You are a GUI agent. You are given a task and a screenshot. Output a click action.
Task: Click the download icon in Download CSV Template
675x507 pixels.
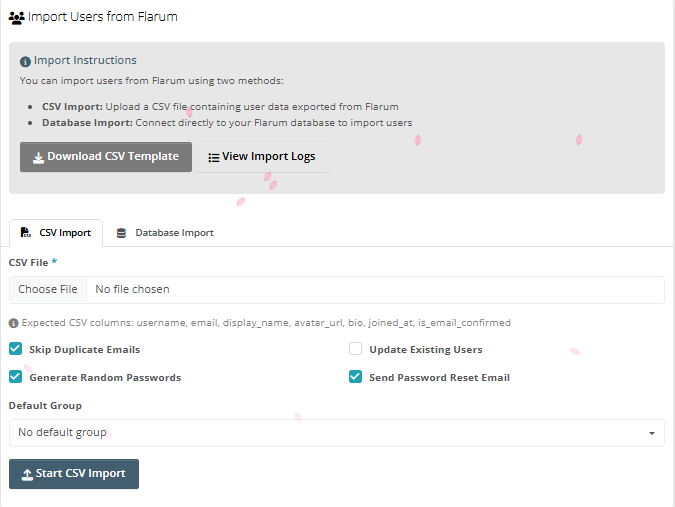point(38,158)
